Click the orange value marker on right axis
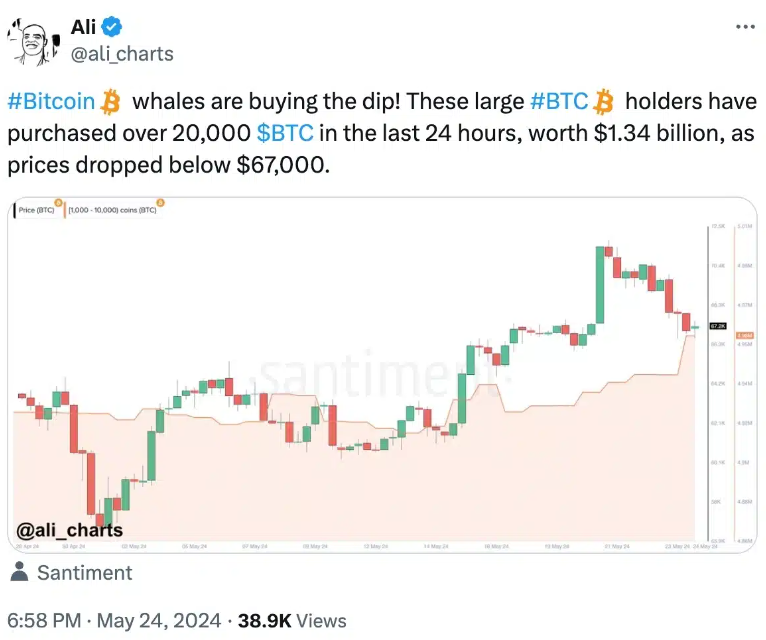The image size is (766, 640). coord(745,335)
